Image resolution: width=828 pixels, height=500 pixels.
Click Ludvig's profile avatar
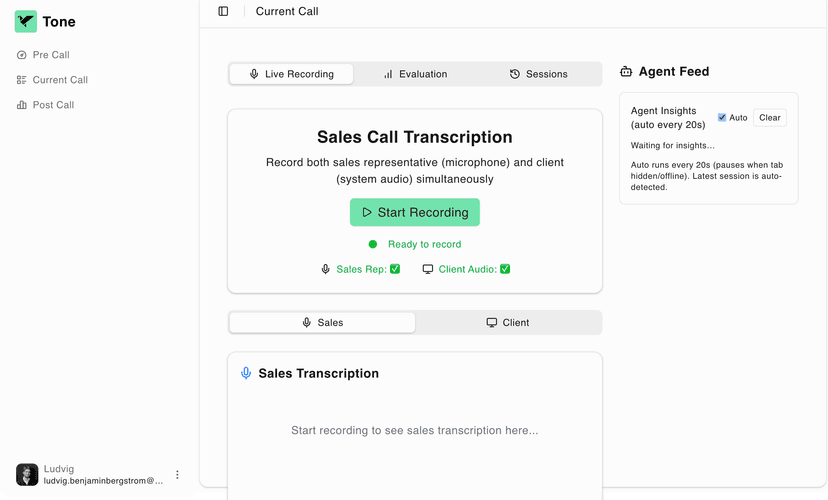(x=27, y=474)
